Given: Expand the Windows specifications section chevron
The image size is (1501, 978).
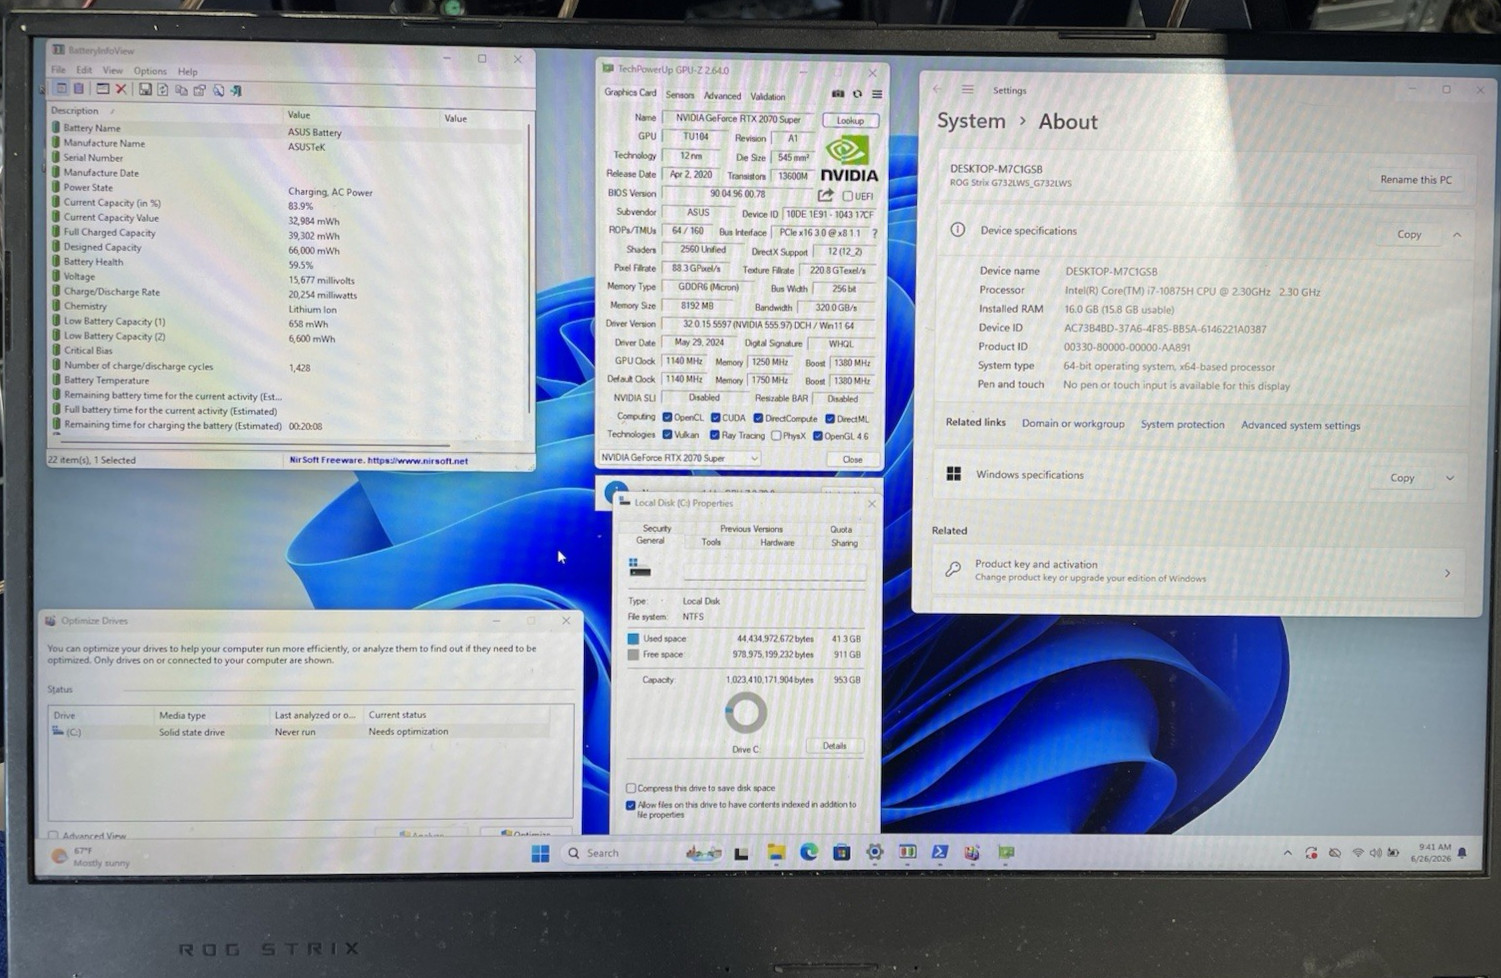Looking at the screenshot, I should pyautogui.click(x=1450, y=478).
